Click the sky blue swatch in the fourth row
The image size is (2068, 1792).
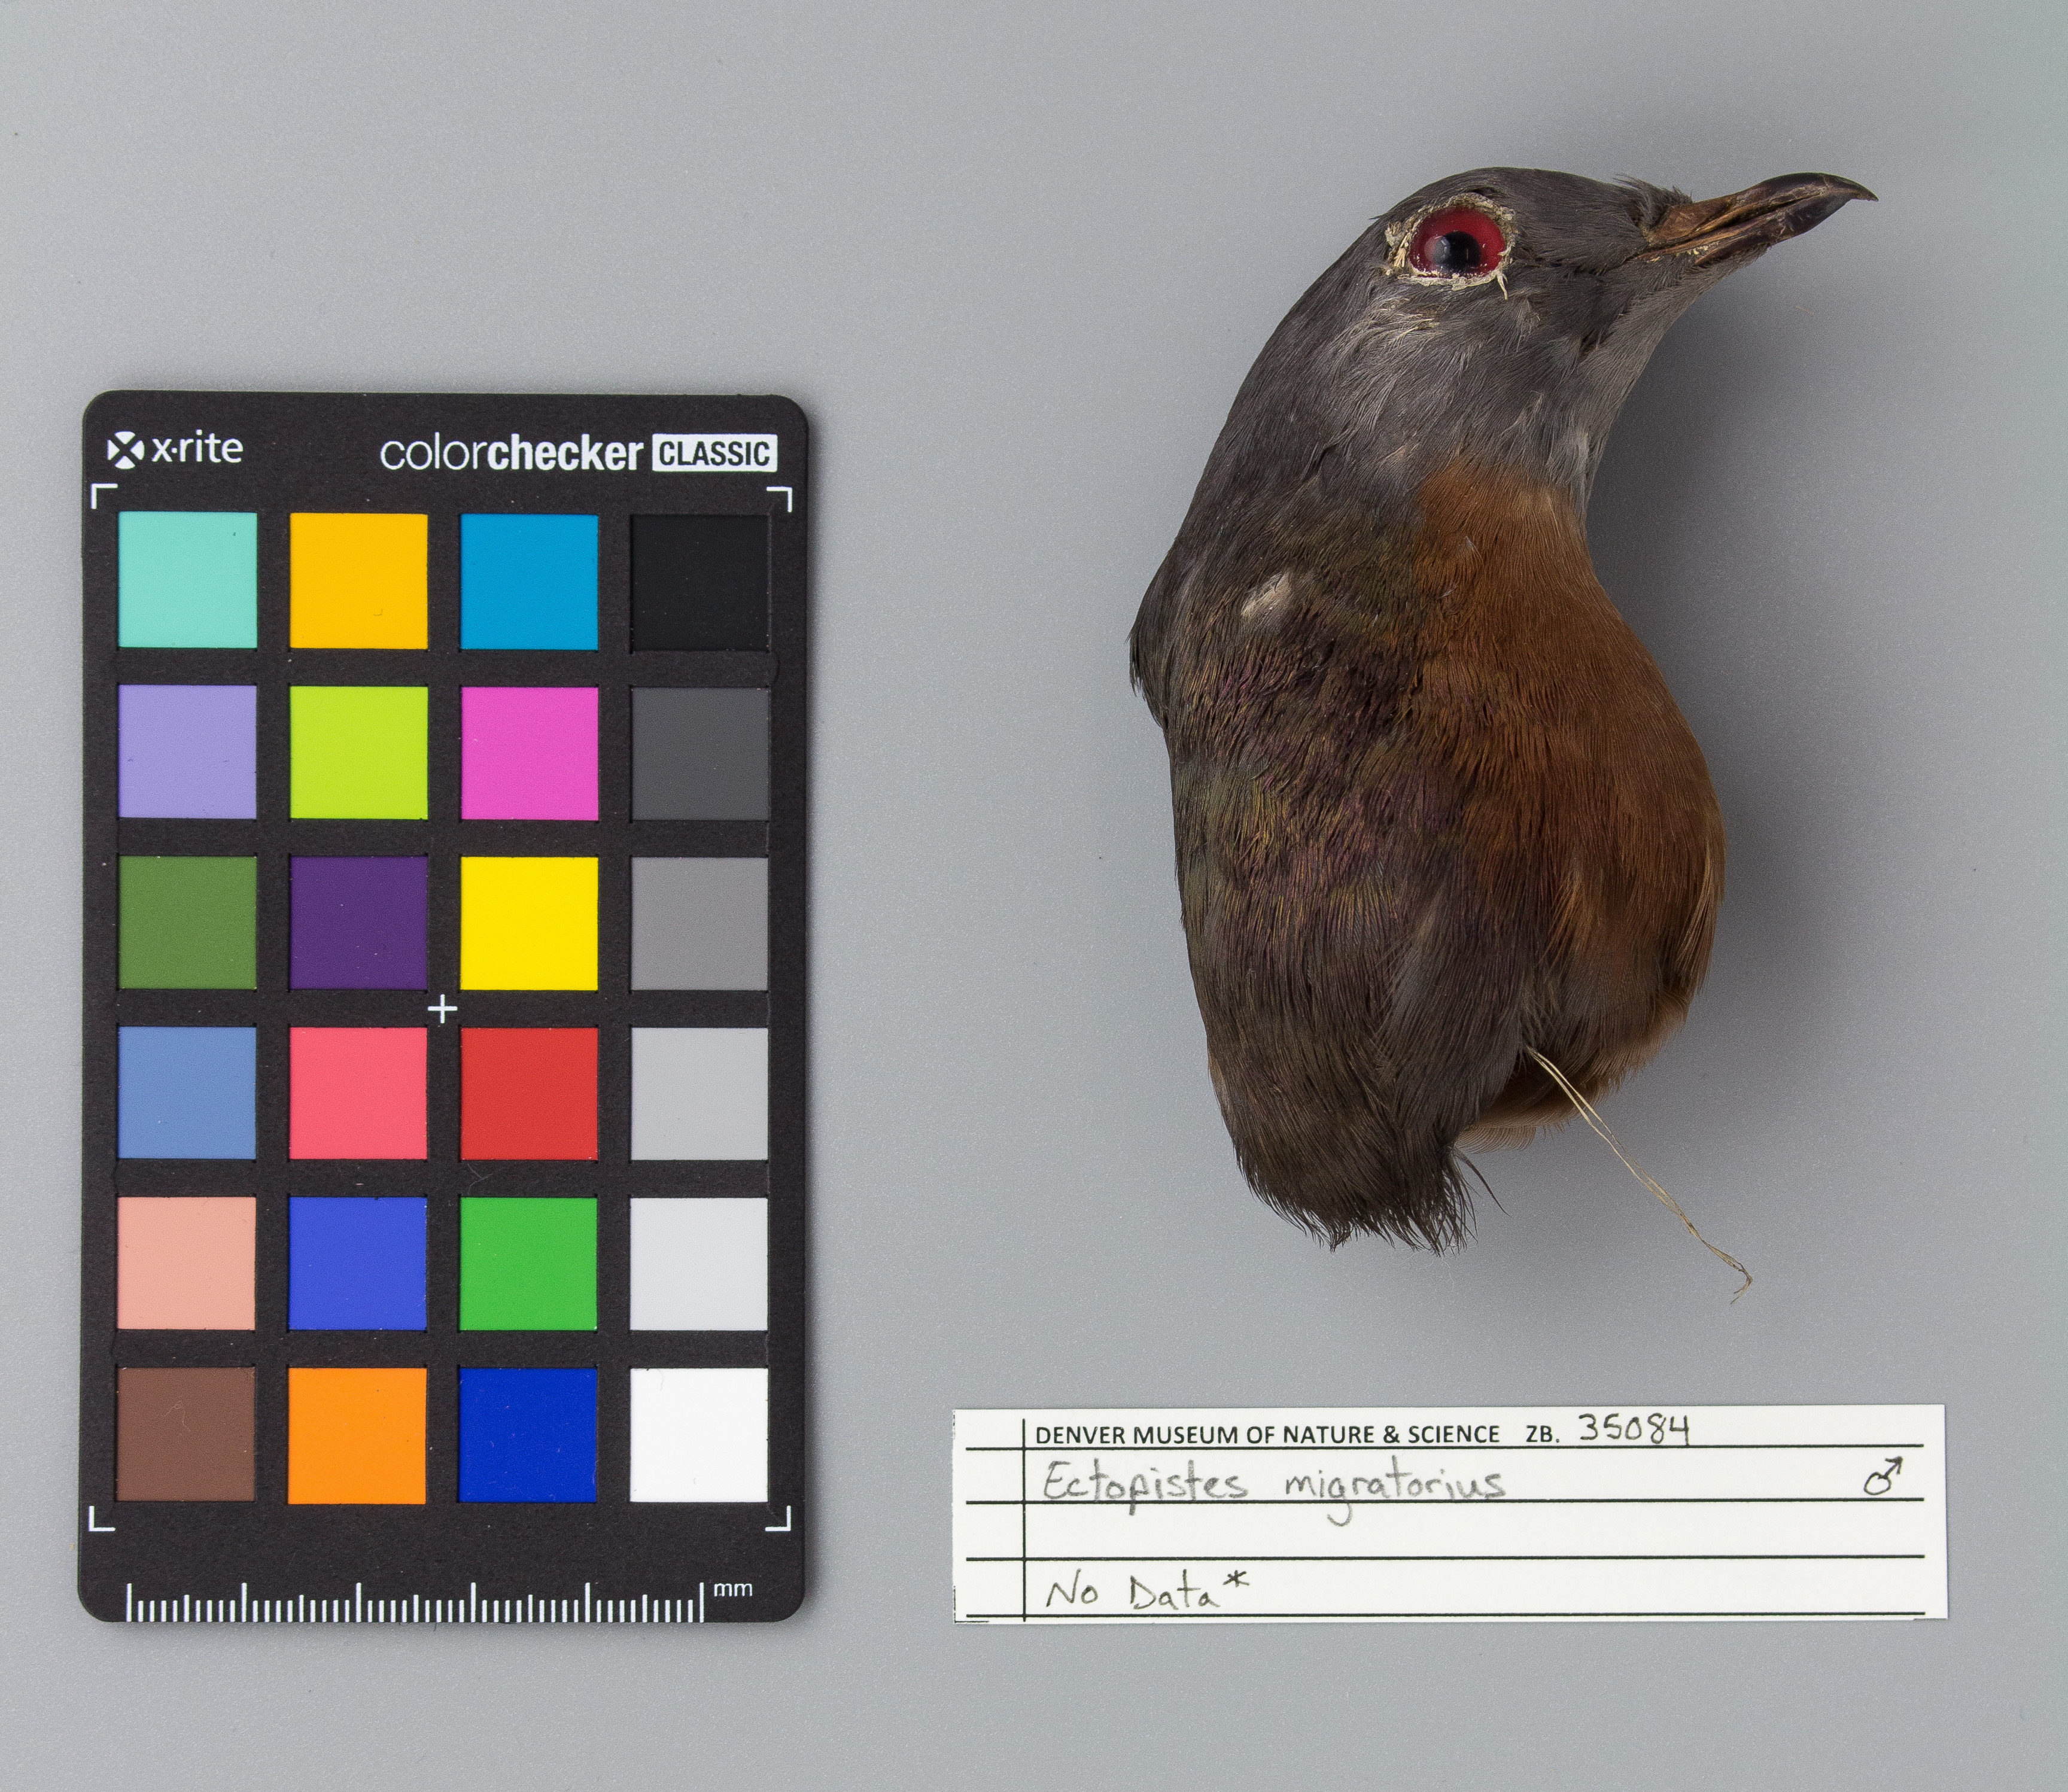(187, 1093)
